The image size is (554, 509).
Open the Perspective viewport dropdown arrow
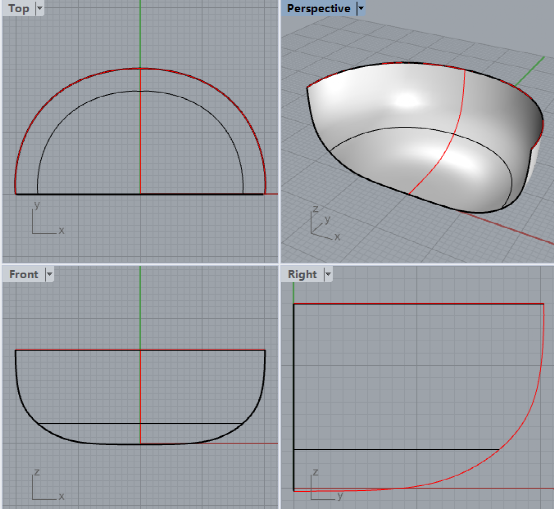coord(361,8)
